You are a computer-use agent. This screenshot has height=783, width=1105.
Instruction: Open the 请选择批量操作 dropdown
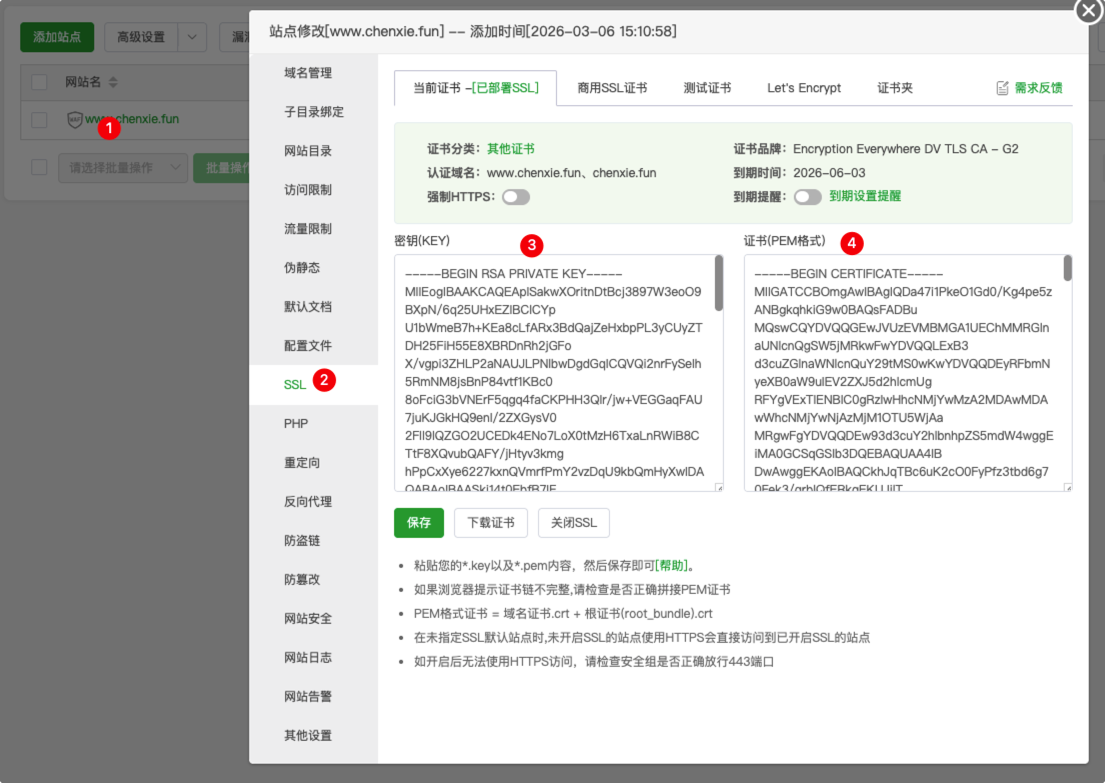click(123, 167)
